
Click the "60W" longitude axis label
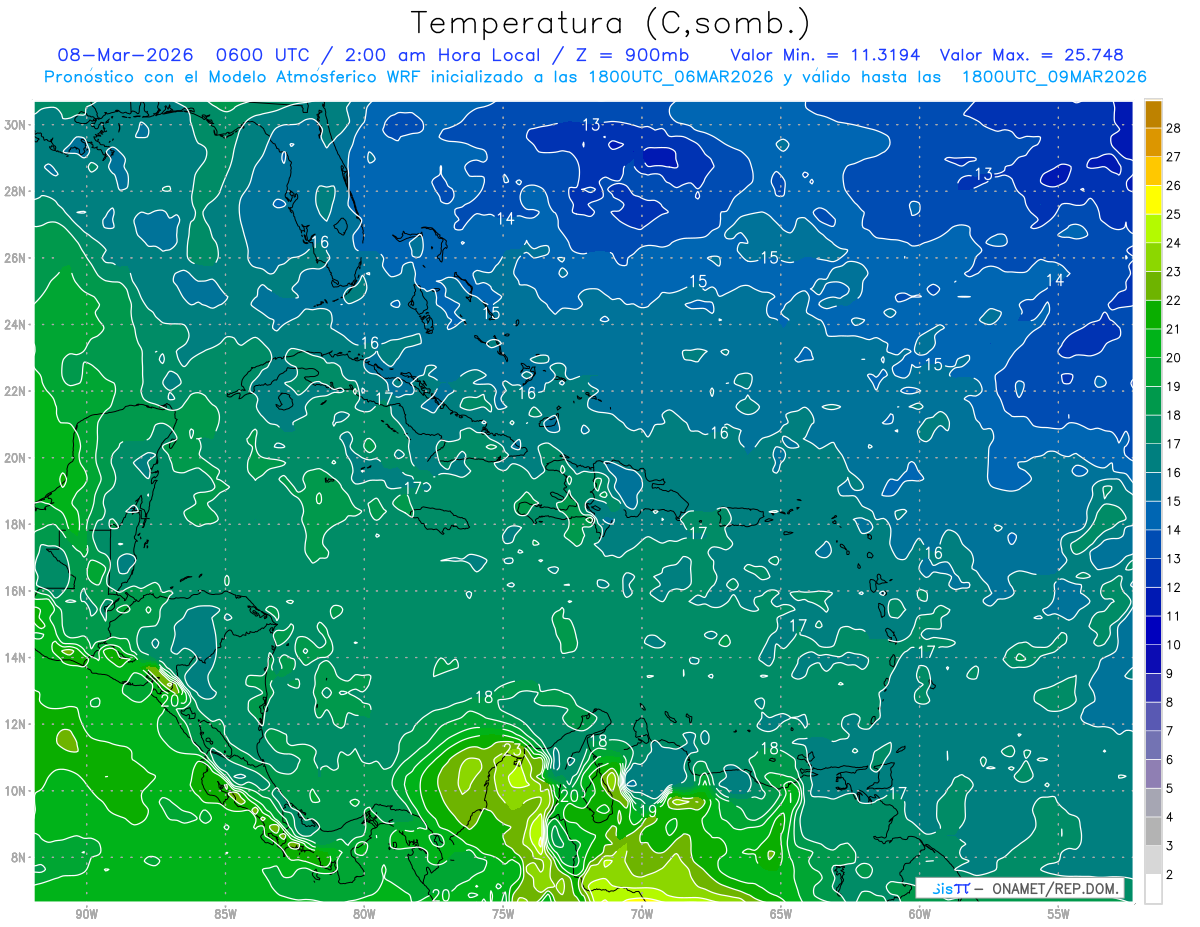click(x=920, y=915)
